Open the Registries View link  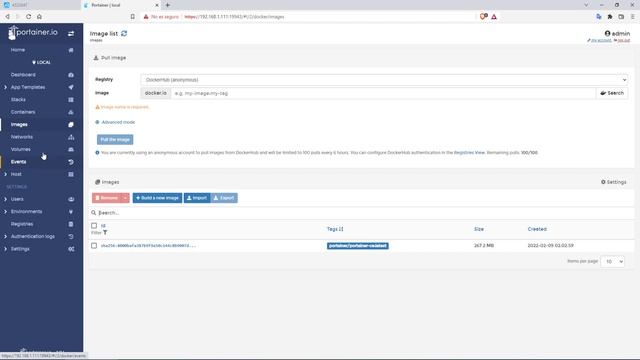pos(469,153)
